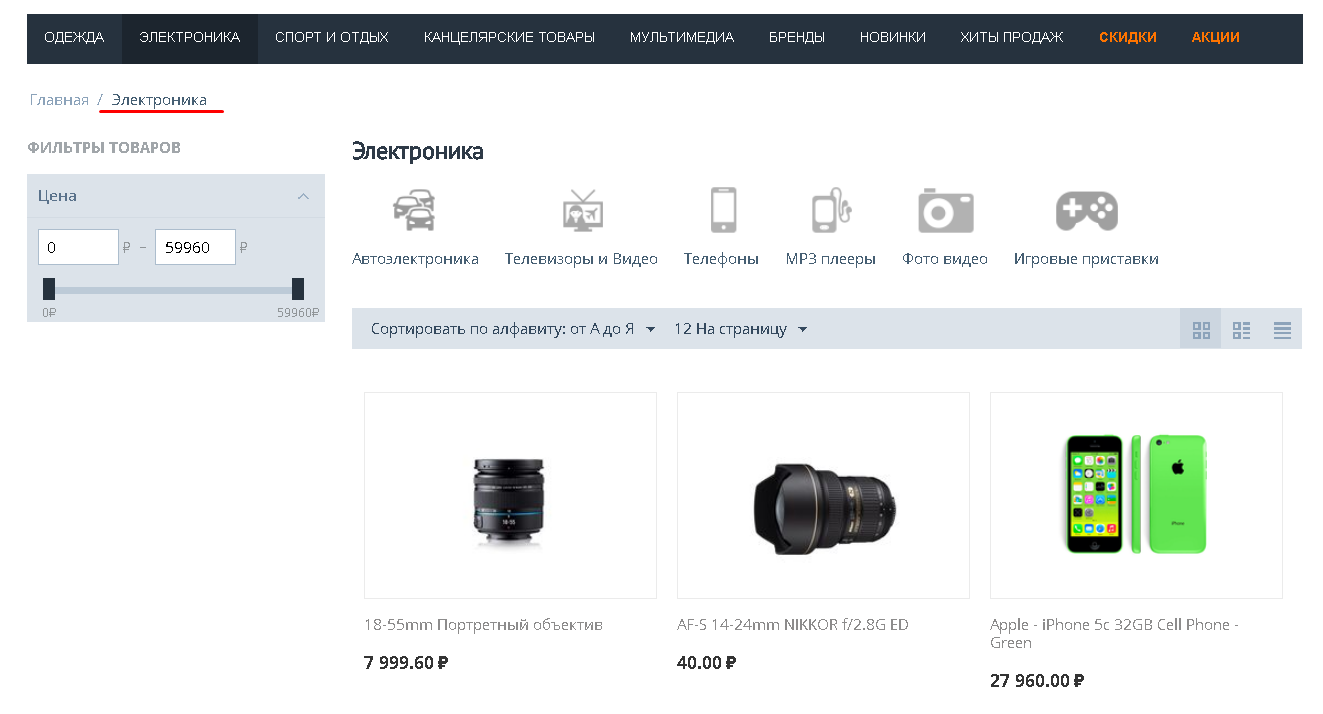Click the Телефоны category label
This screenshot has height=714, width=1323.
point(721,259)
